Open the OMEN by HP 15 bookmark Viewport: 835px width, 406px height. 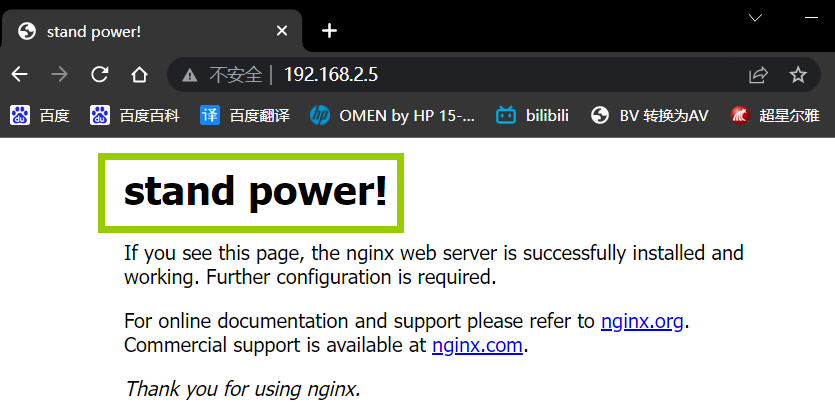click(x=392, y=115)
